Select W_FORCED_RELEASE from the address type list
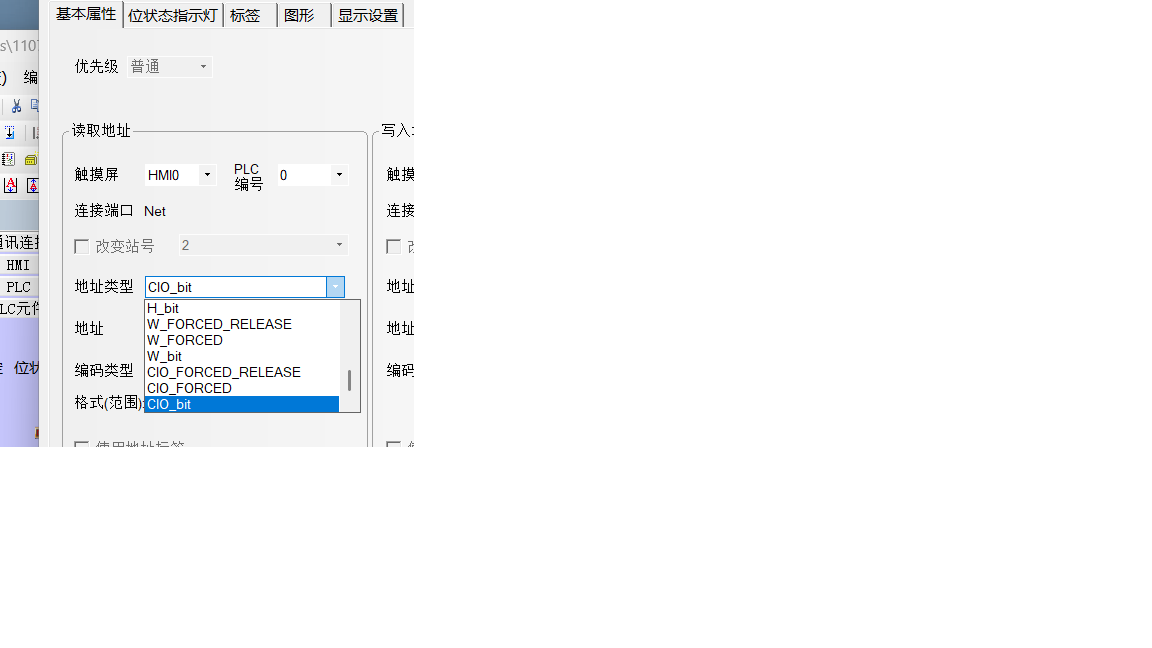 220,324
